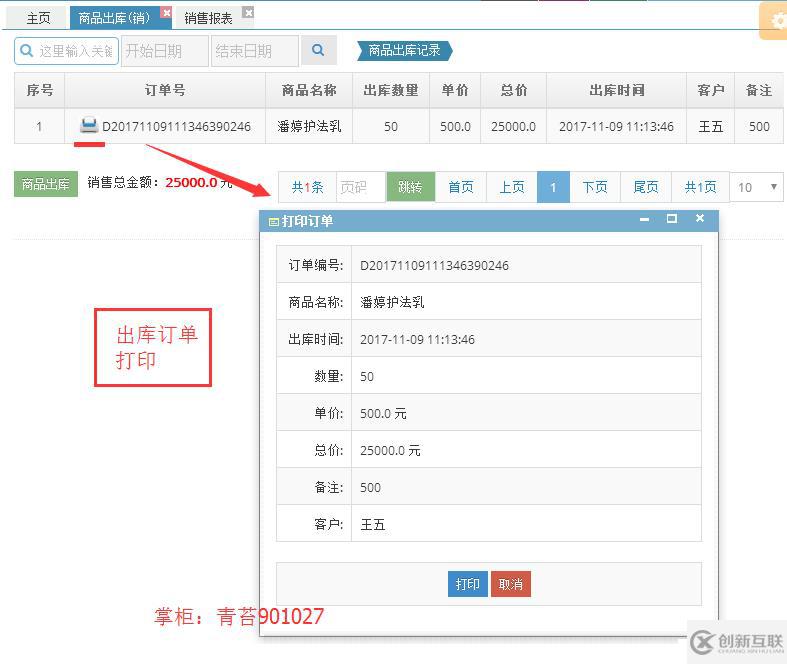Image resolution: width=787 pixels, height=664 pixels.
Task: Close the 商品出库(销) tab
Action: point(167,13)
